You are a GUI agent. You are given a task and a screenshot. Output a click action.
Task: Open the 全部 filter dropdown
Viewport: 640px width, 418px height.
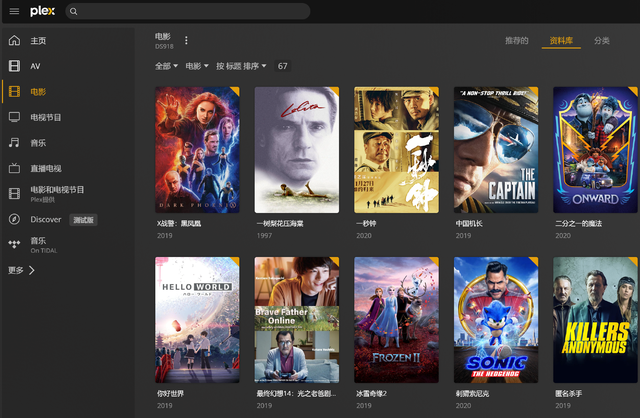point(166,66)
